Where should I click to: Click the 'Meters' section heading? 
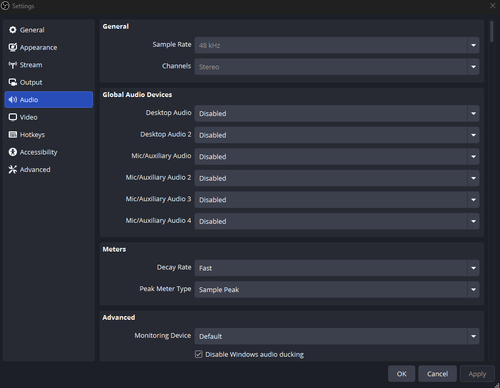point(114,249)
